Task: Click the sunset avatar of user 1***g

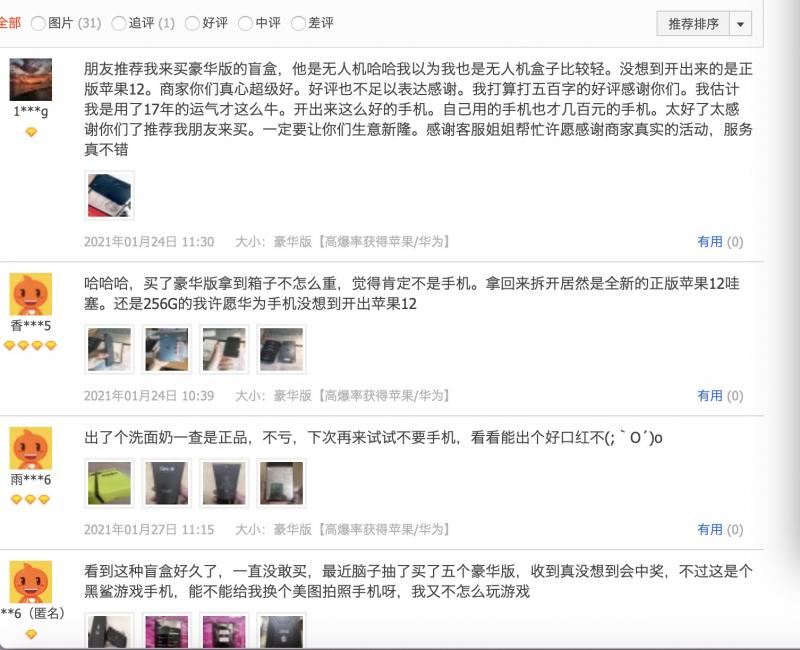Action: coord(31,80)
